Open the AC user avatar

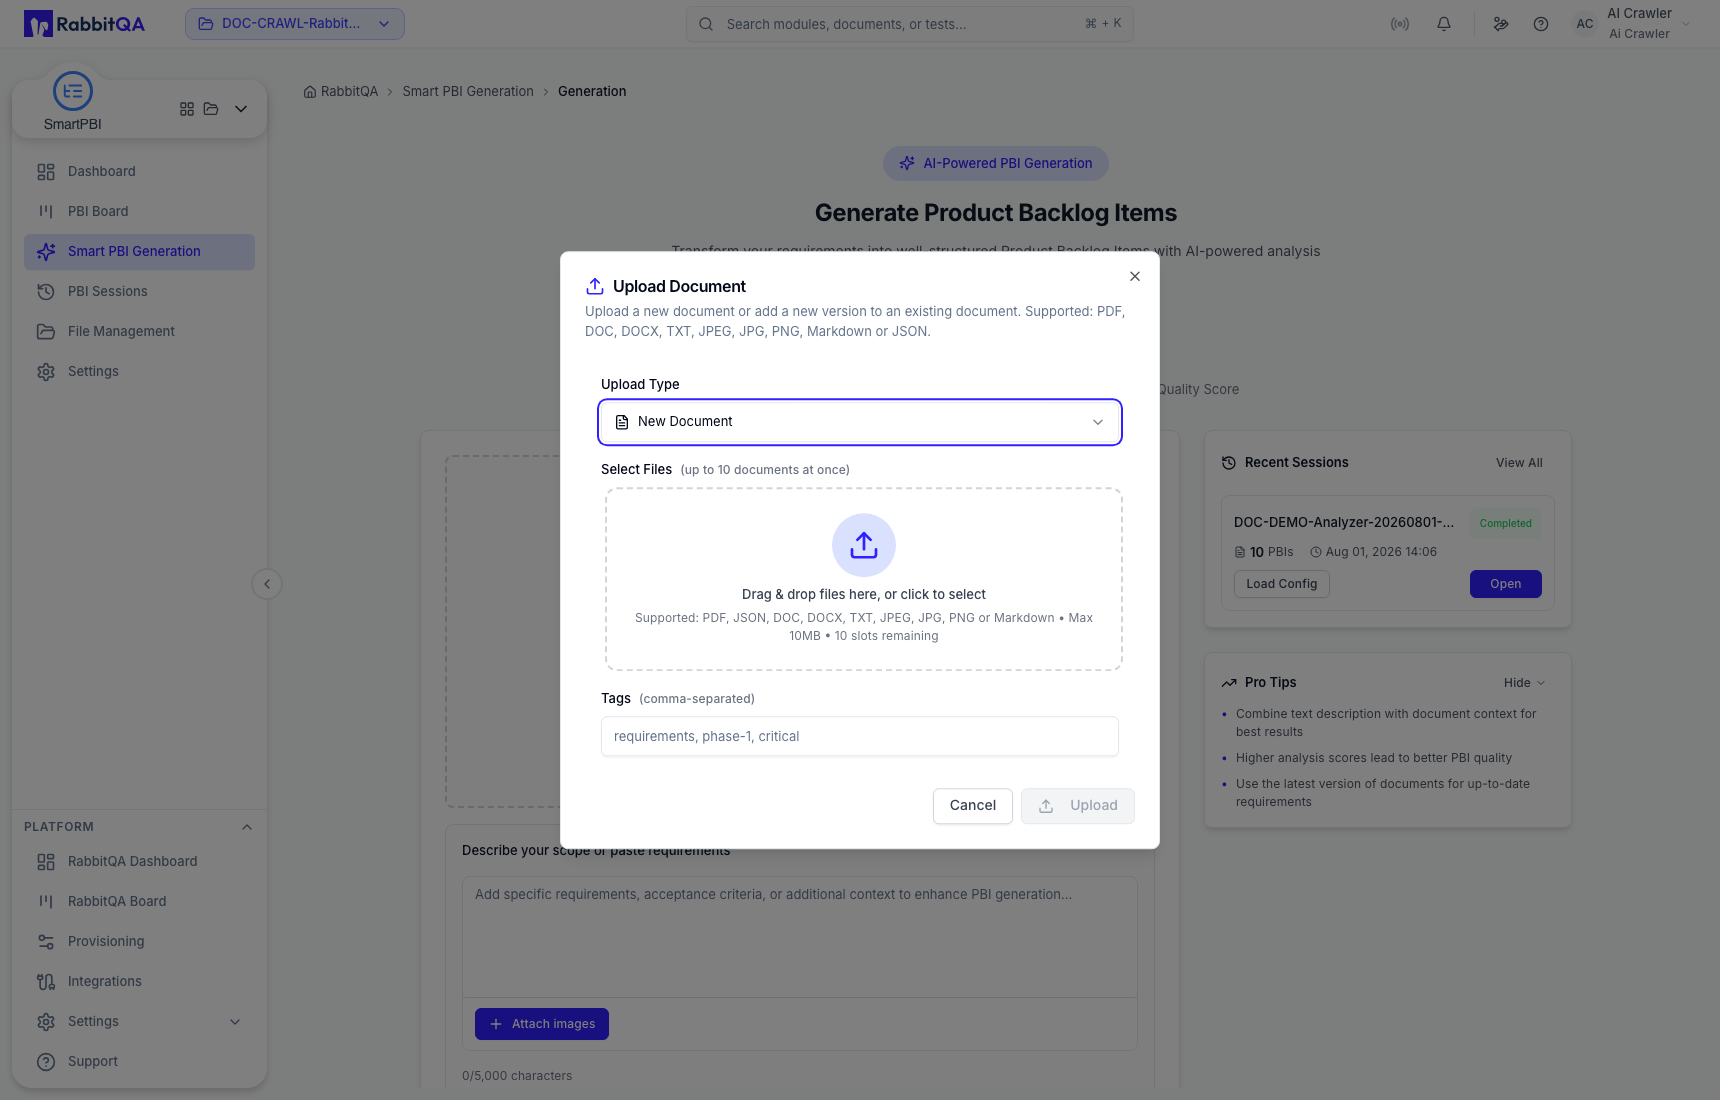1585,24
